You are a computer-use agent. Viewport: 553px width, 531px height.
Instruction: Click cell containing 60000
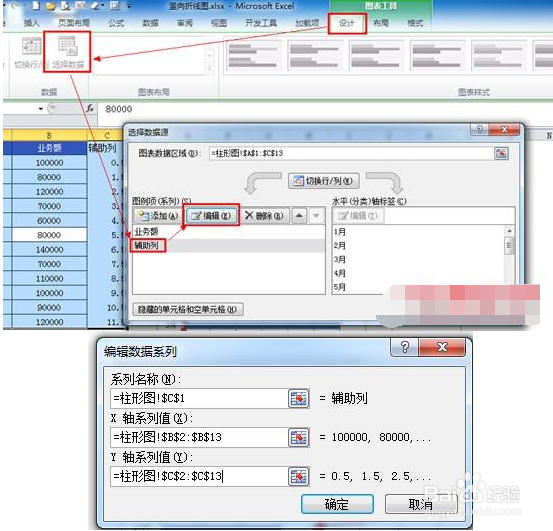tap(49, 221)
